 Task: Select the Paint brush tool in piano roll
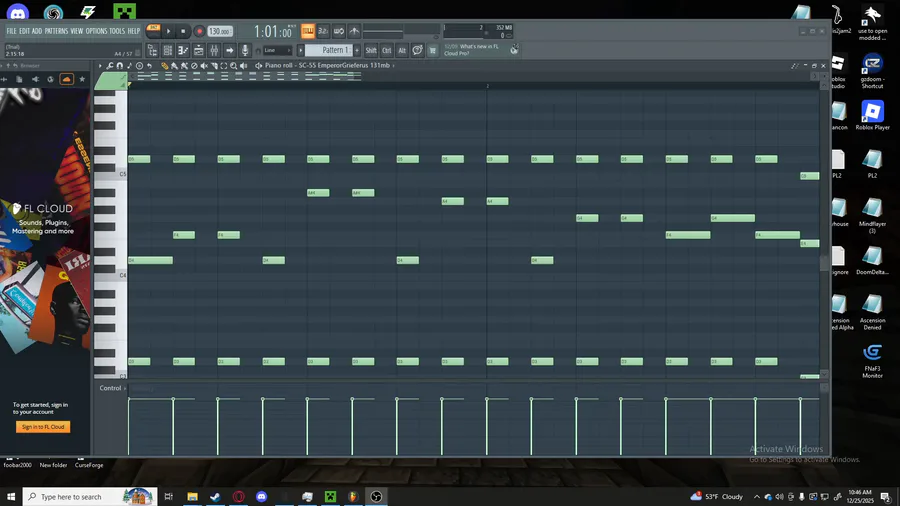click(x=174, y=65)
